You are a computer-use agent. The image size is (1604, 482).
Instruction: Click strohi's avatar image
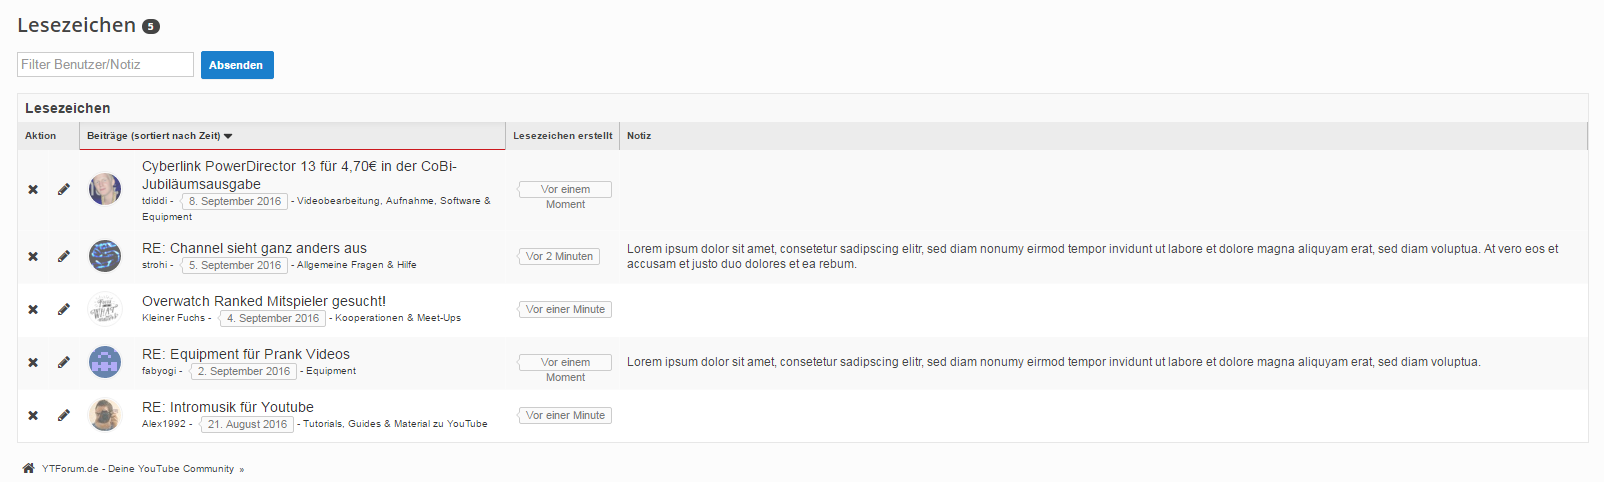[x=105, y=256]
